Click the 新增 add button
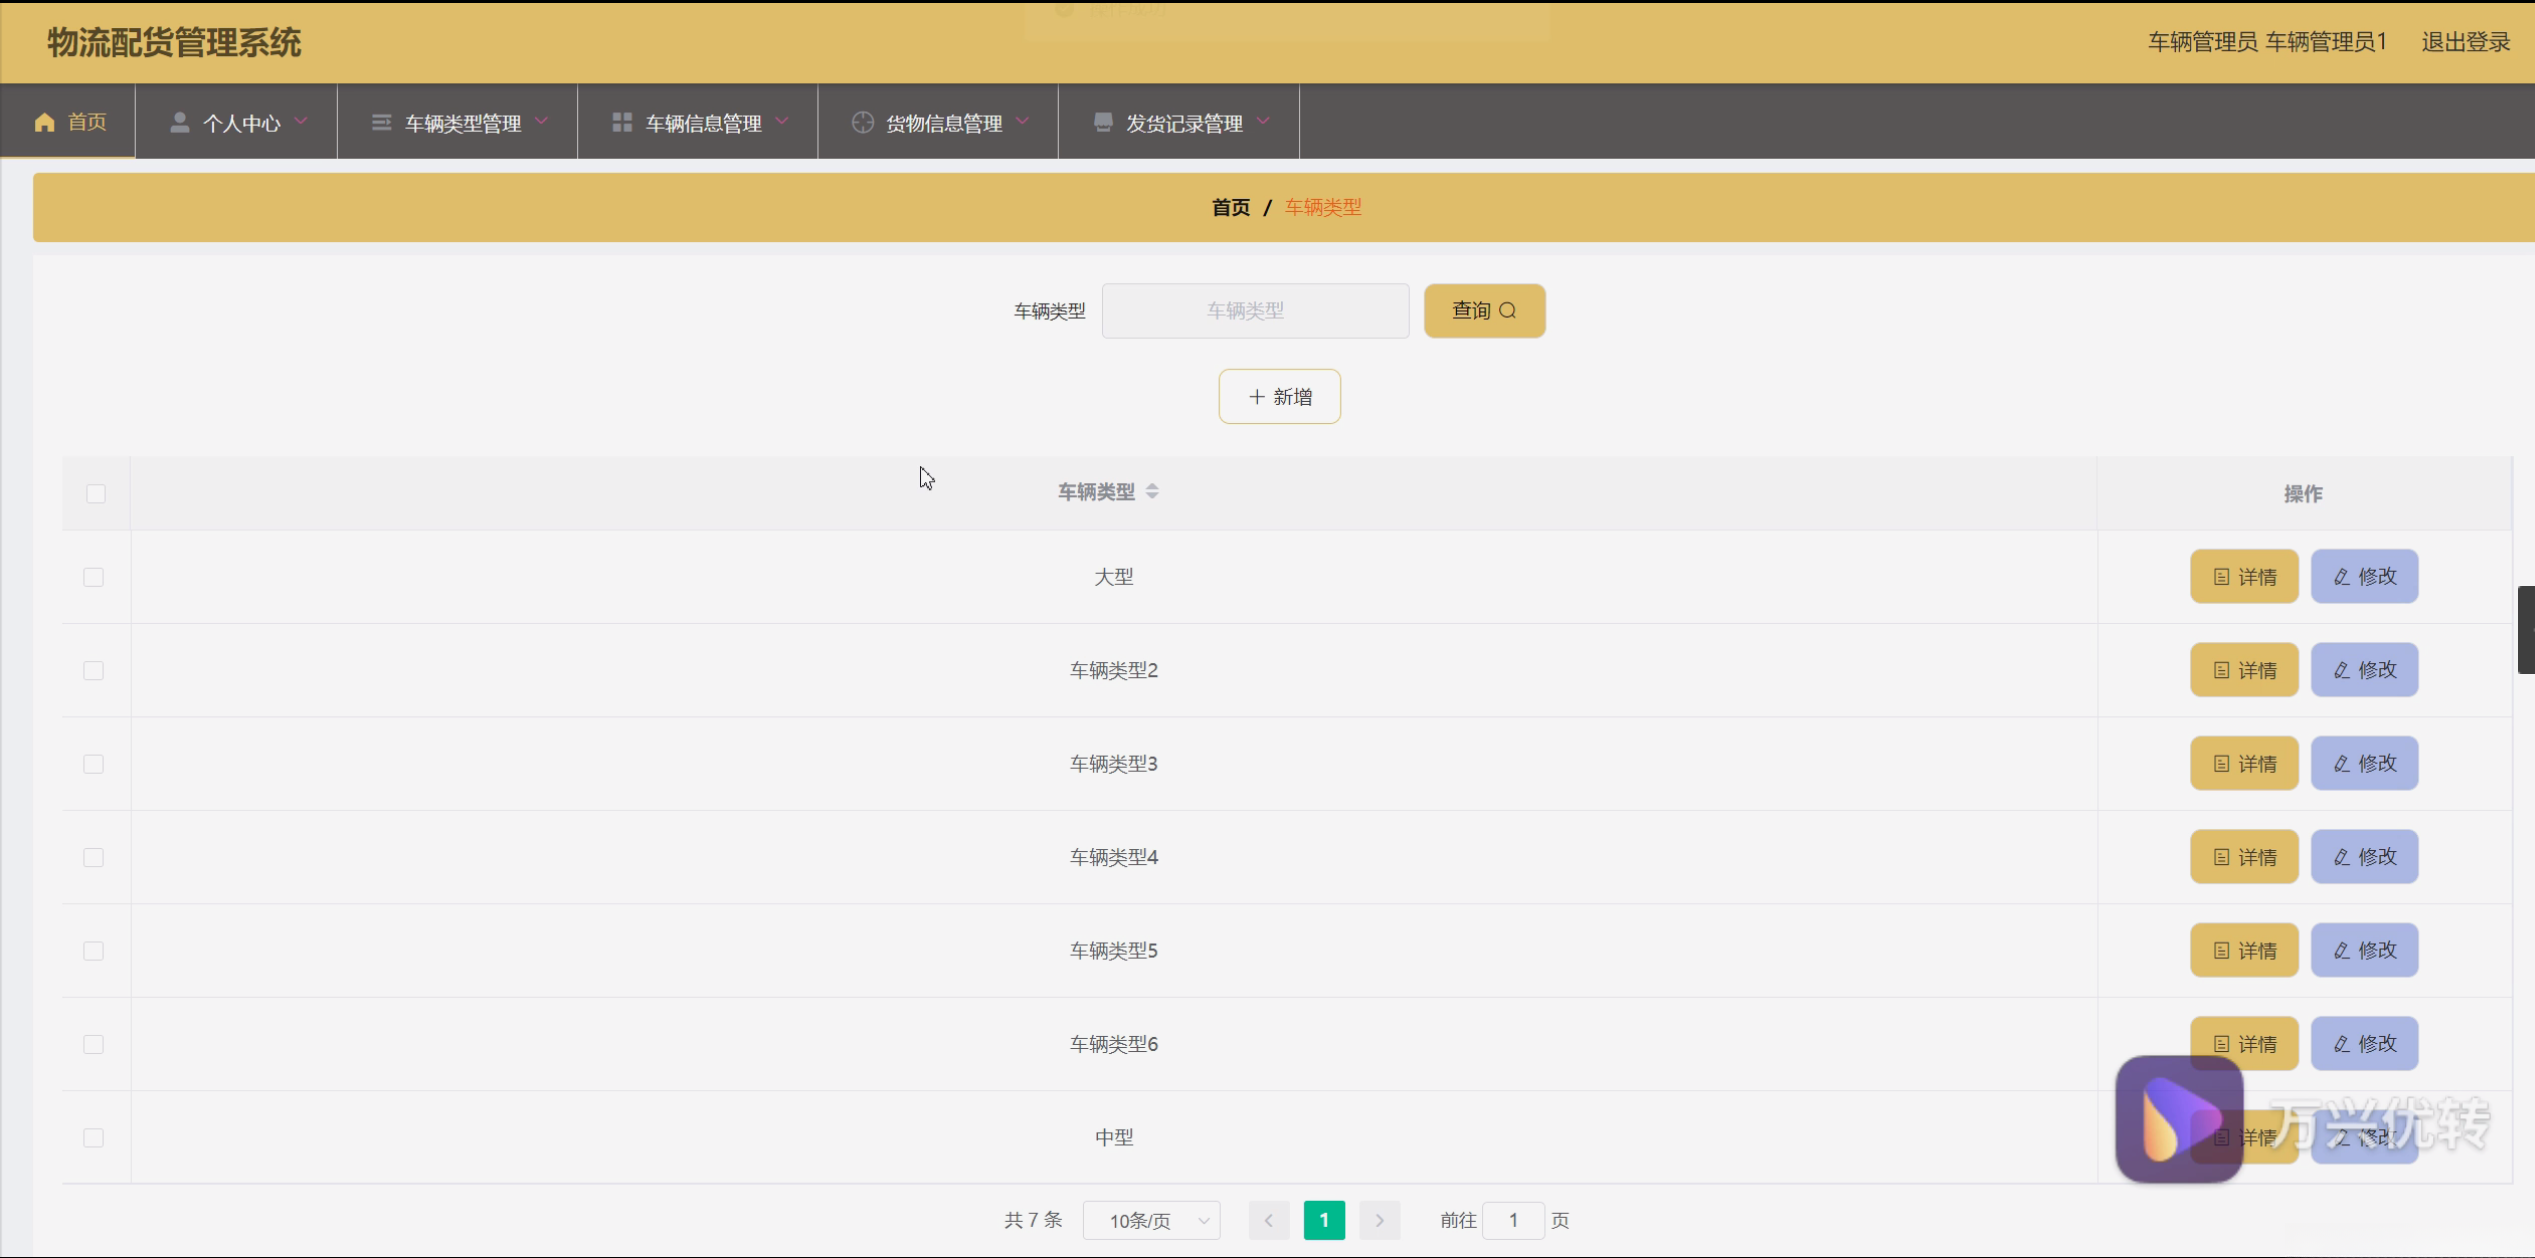Viewport: 2535px width, 1258px height. tap(1279, 397)
